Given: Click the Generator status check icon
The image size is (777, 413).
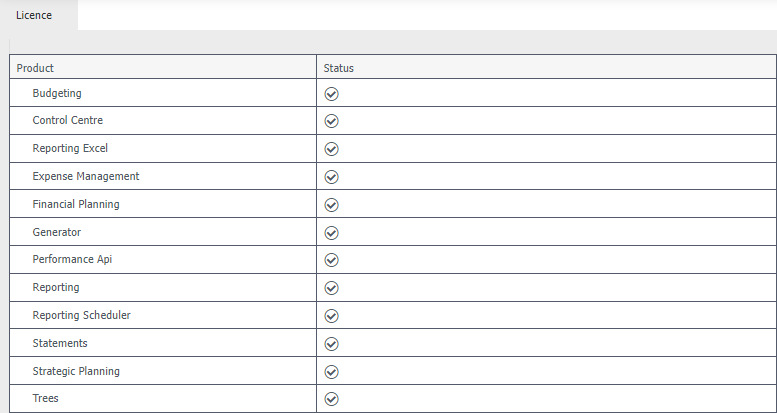Looking at the screenshot, I should 332,233.
